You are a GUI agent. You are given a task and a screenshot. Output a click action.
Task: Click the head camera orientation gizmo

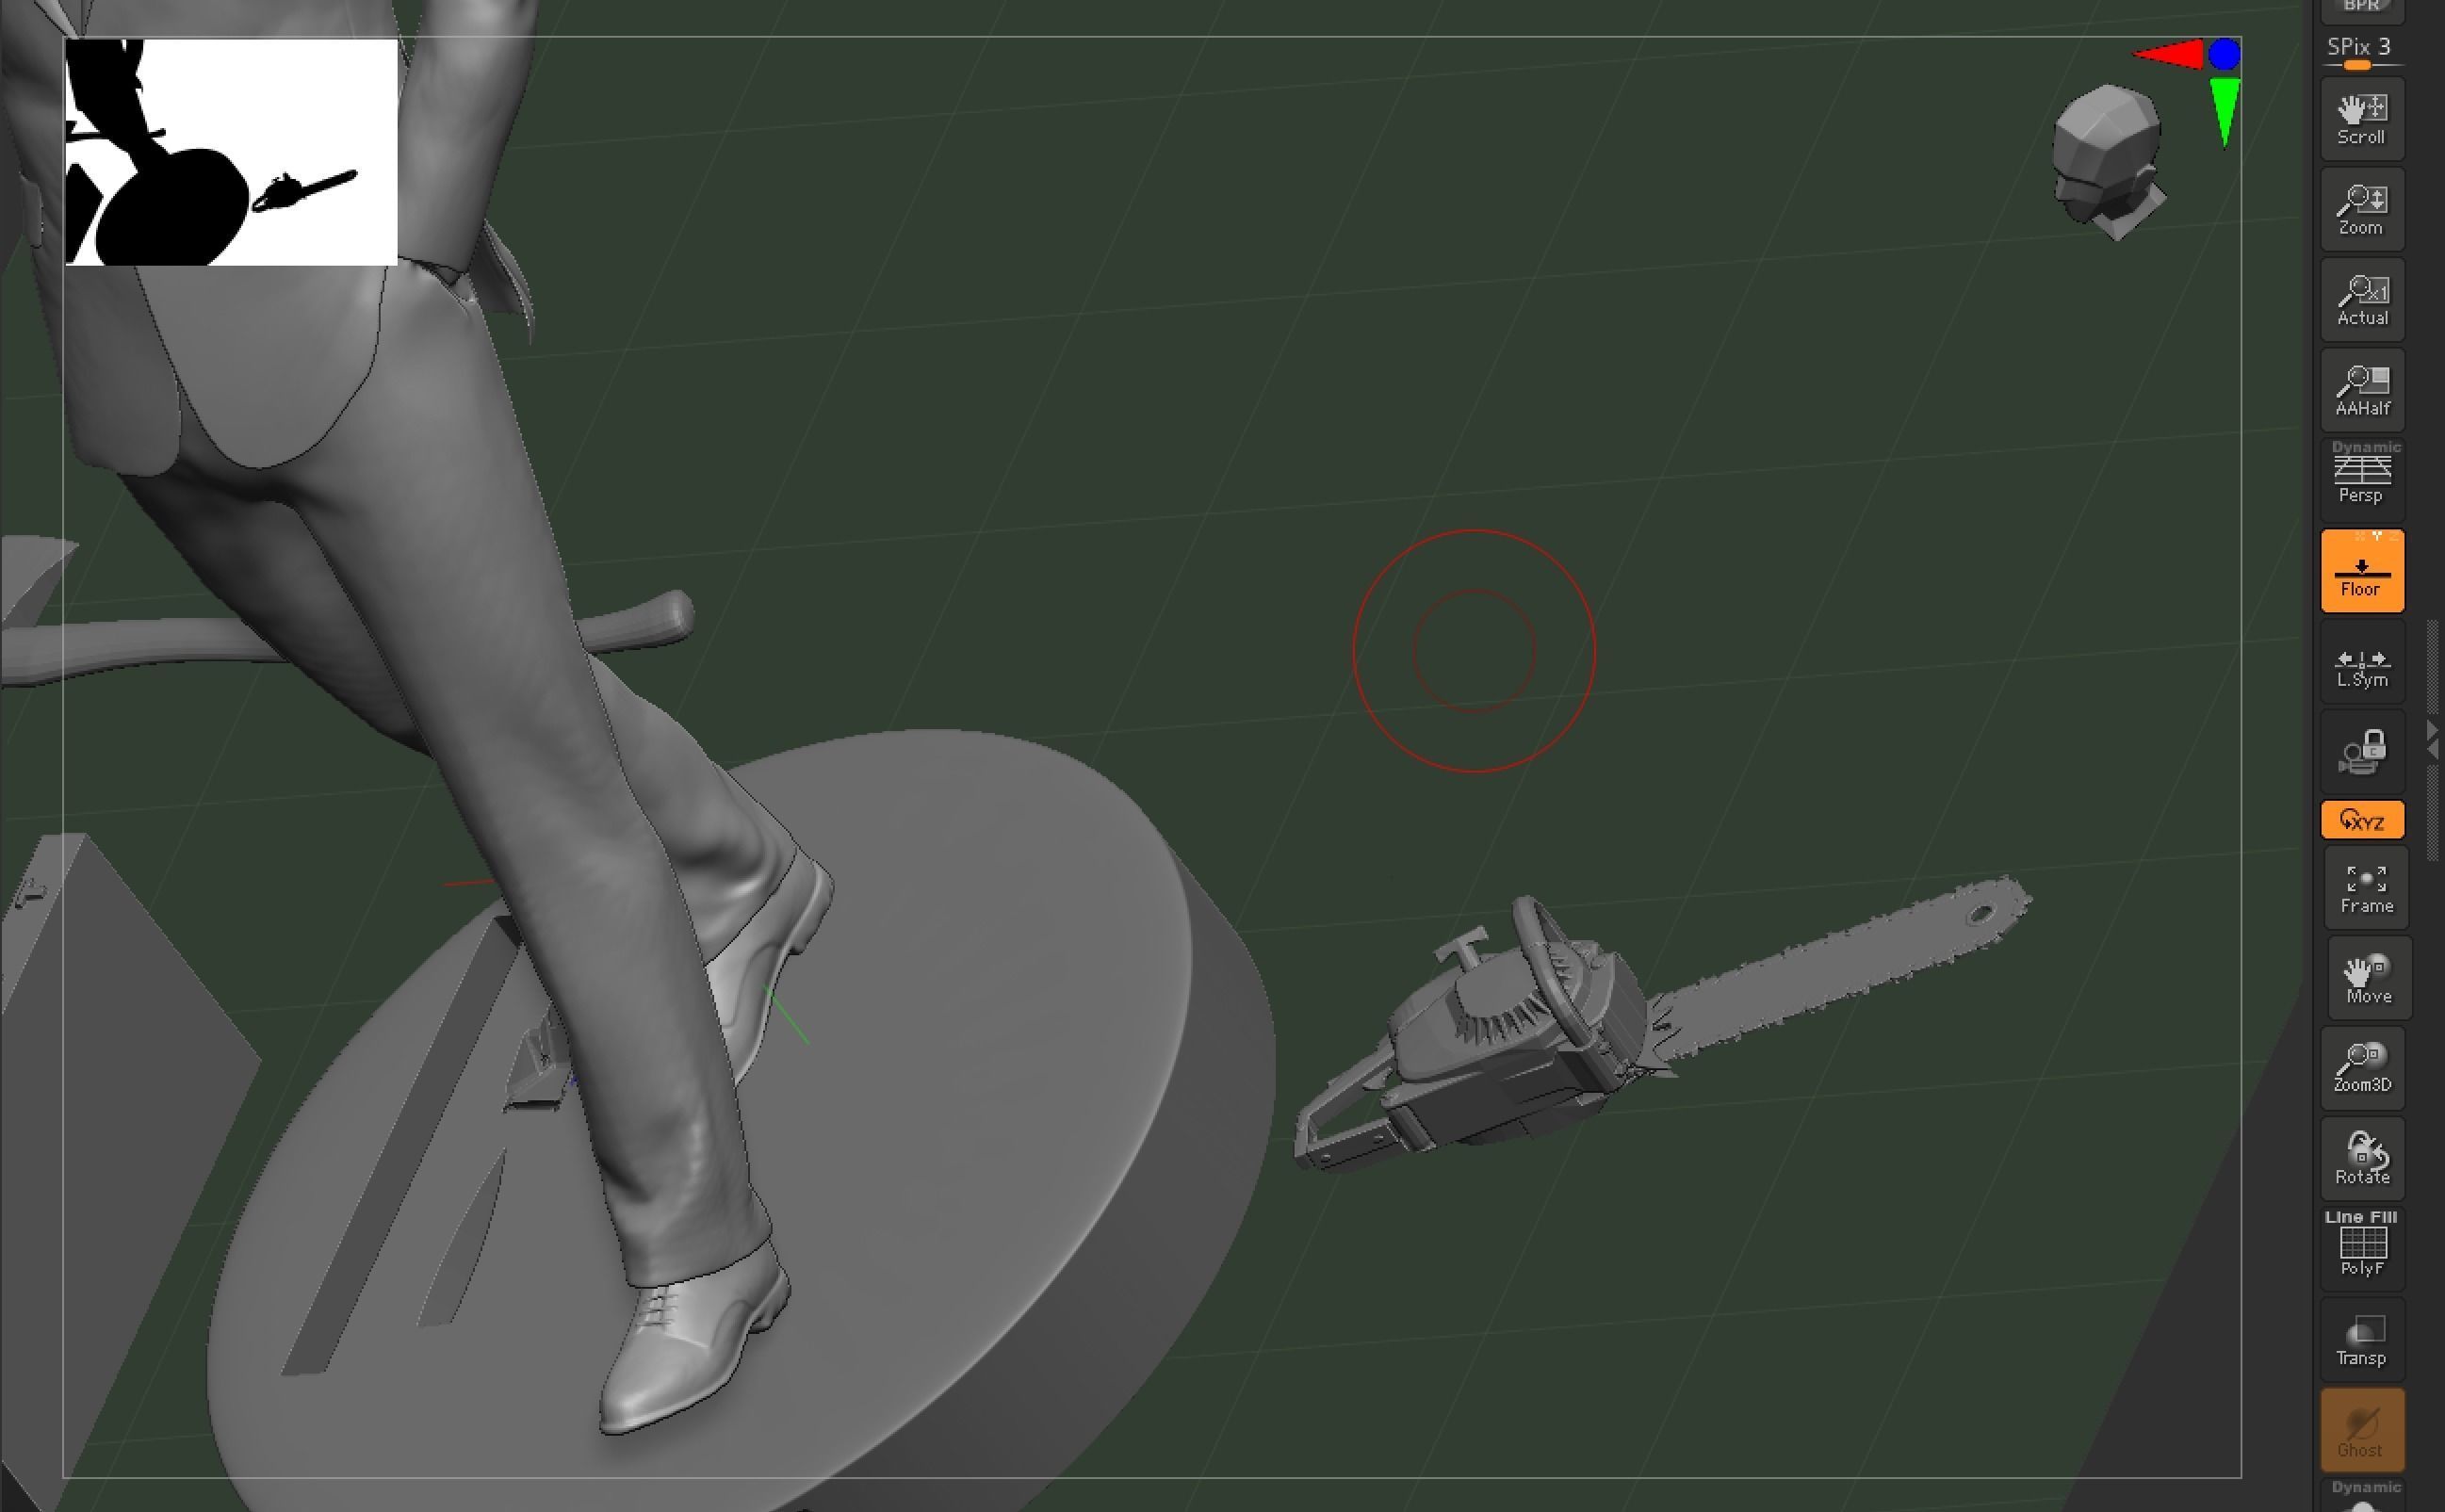tap(2108, 162)
